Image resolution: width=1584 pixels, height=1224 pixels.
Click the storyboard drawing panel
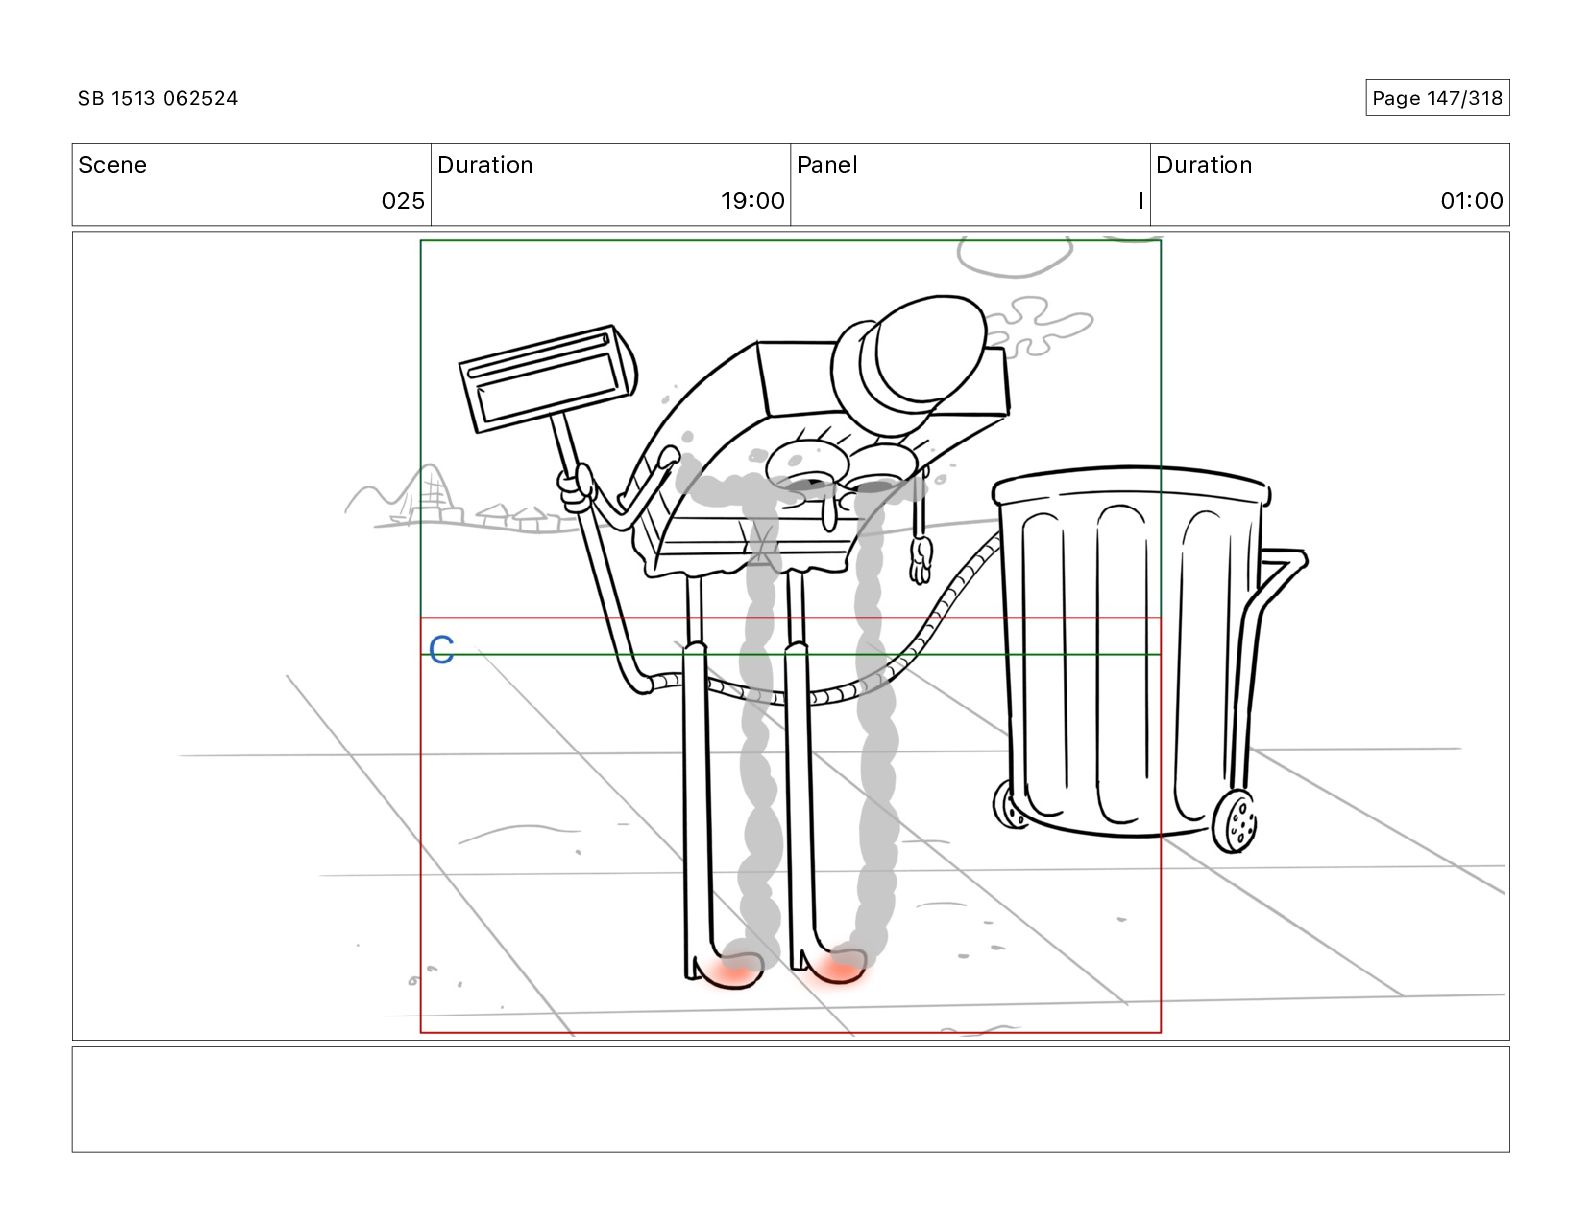790,636
